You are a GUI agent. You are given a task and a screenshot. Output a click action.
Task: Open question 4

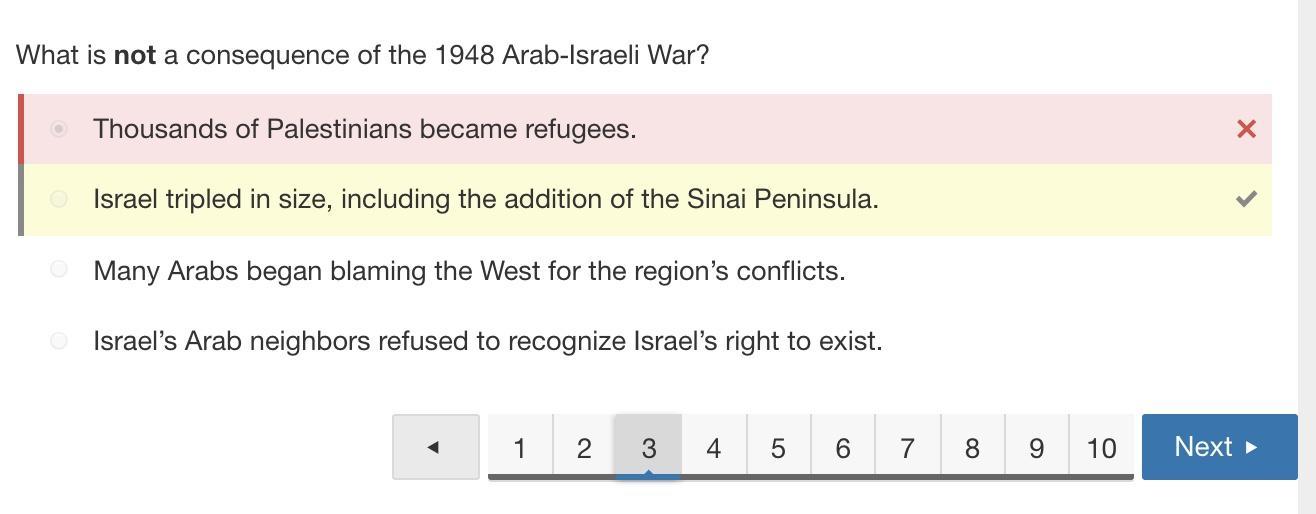coord(713,447)
